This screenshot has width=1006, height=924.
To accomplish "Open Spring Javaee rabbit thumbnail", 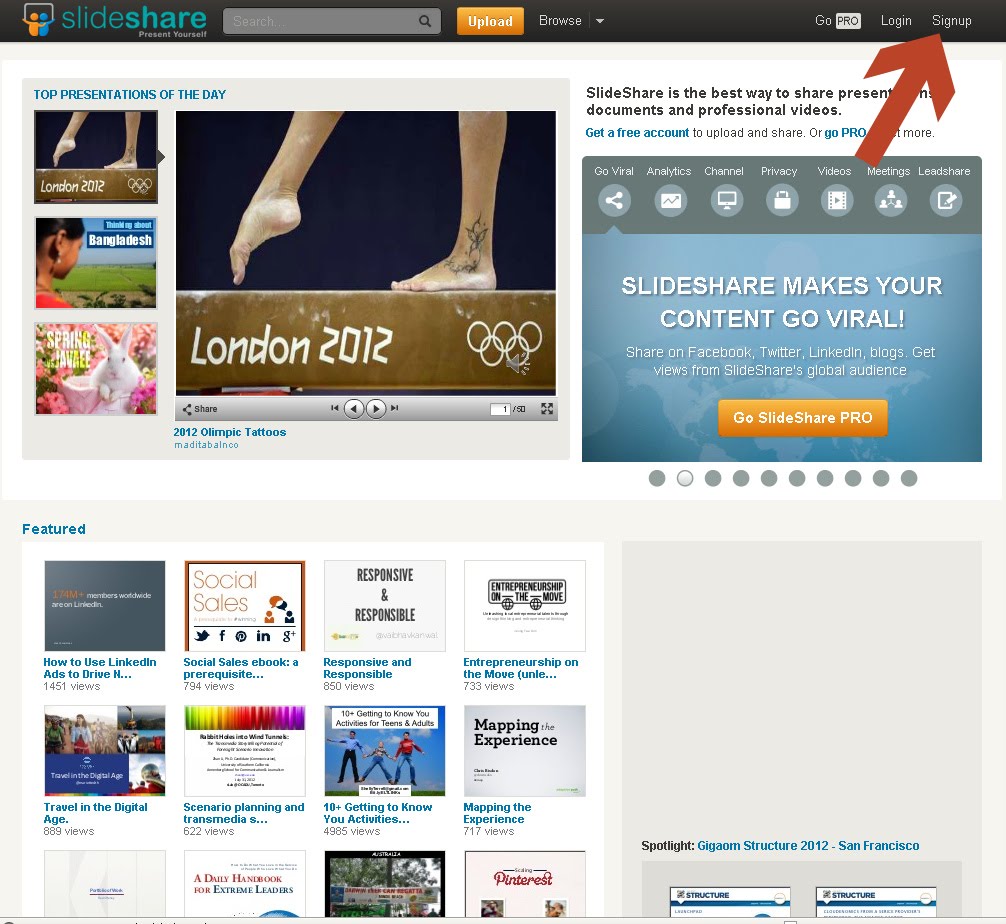I will (x=96, y=369).
